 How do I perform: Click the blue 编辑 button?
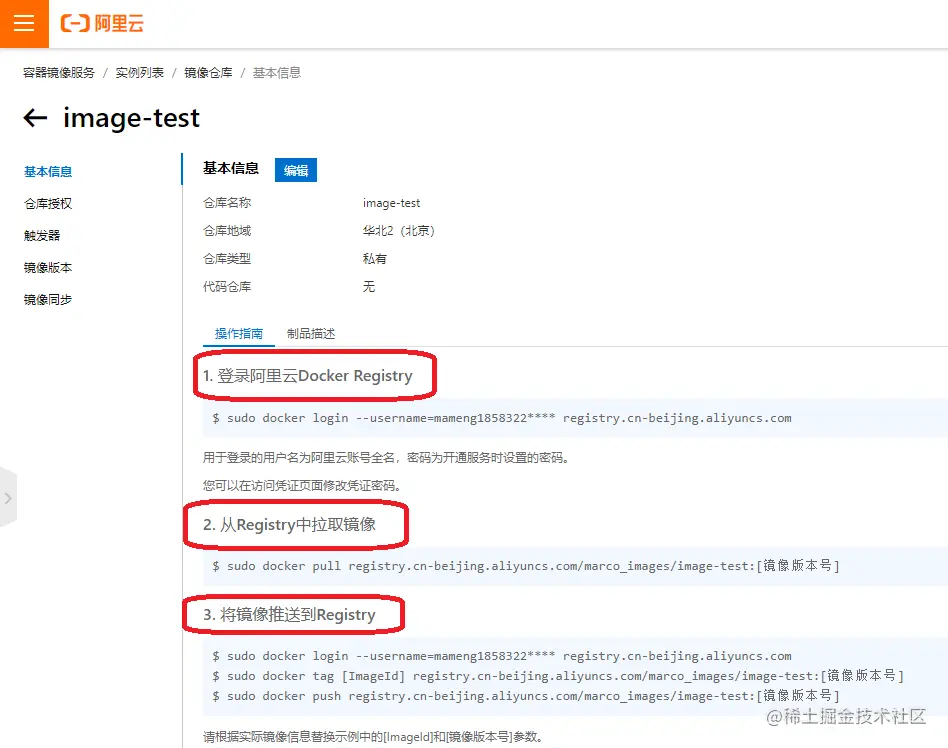(296, 170)
